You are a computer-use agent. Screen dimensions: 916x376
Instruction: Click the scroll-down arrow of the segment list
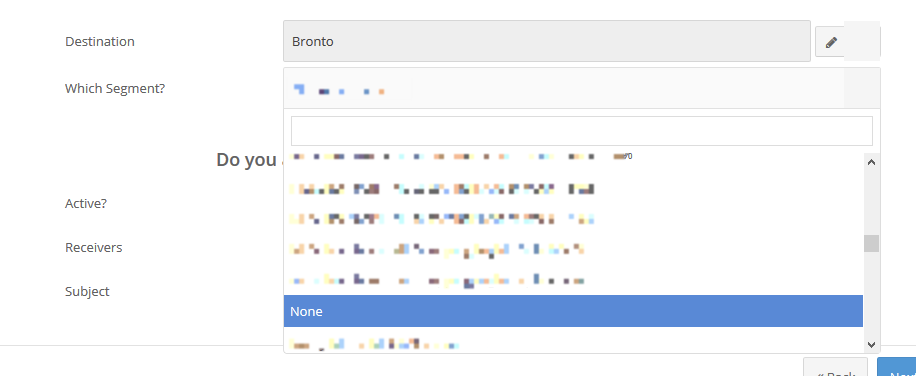coord(871,345)
